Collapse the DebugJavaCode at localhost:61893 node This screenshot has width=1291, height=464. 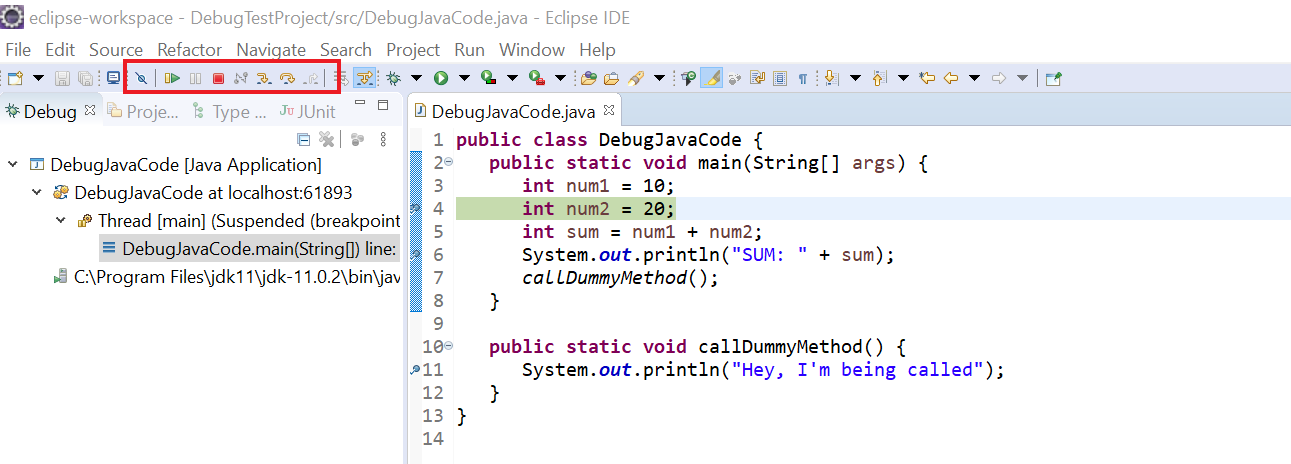[36, 192]
